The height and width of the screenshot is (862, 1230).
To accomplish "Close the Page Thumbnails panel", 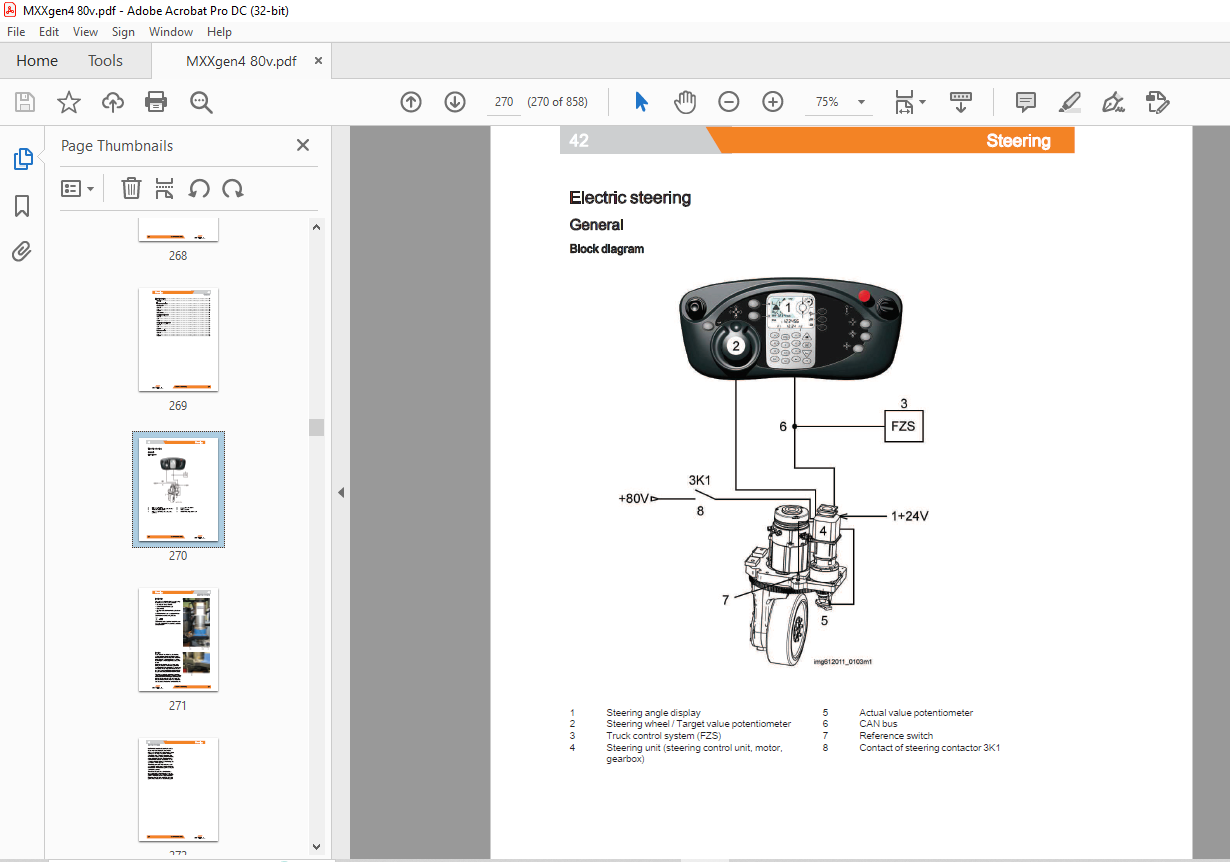I will tap(303, 145).
